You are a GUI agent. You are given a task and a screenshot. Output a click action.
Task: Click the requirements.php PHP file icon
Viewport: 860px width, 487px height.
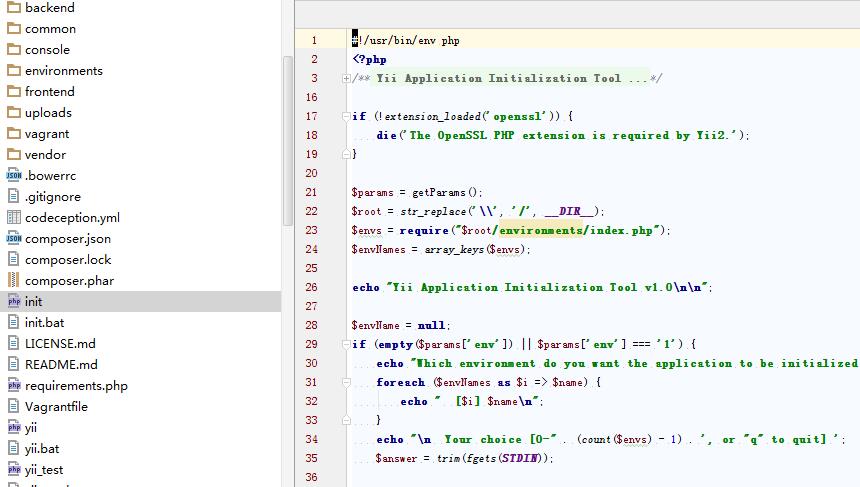pyautogui.click(x=14, y=386)
